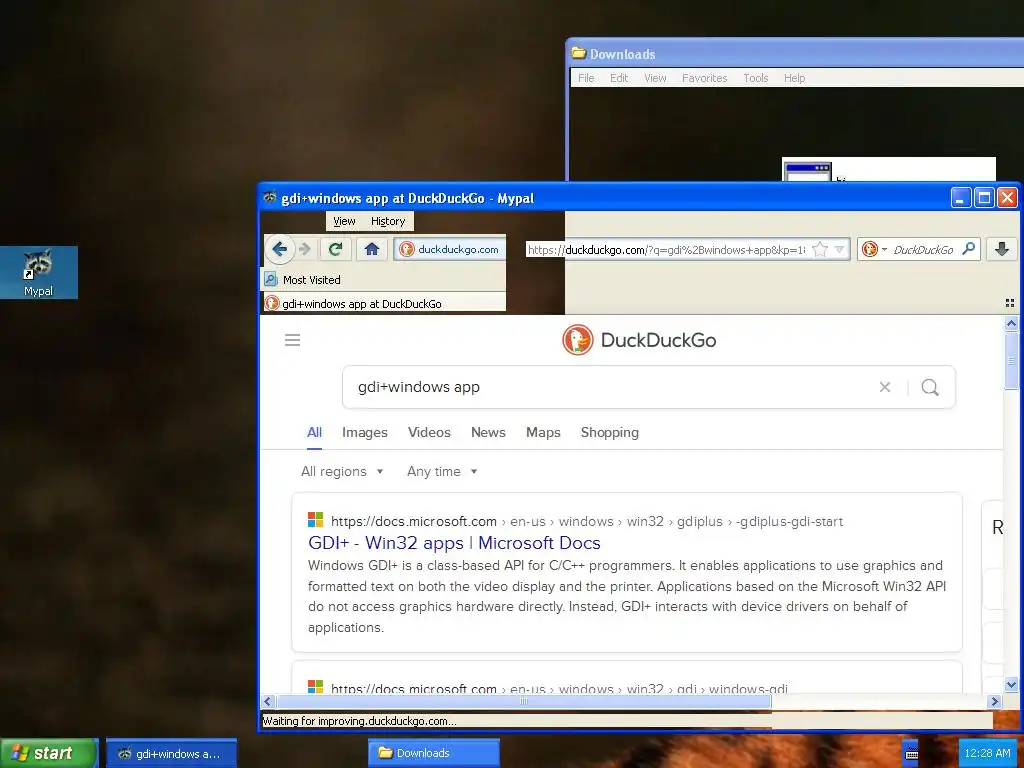1024x768 pixels.
Task: Click the horizontal scrollbar right arrow
Action: click(x=995, y=701)
